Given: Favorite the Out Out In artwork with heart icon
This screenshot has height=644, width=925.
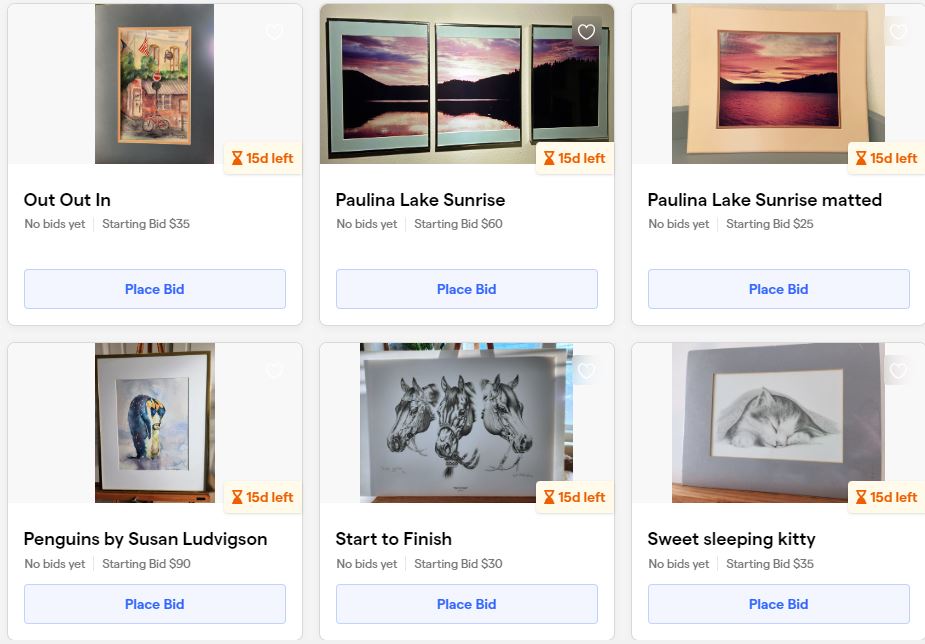Looking at the screenshot, I should pos(274,32).
